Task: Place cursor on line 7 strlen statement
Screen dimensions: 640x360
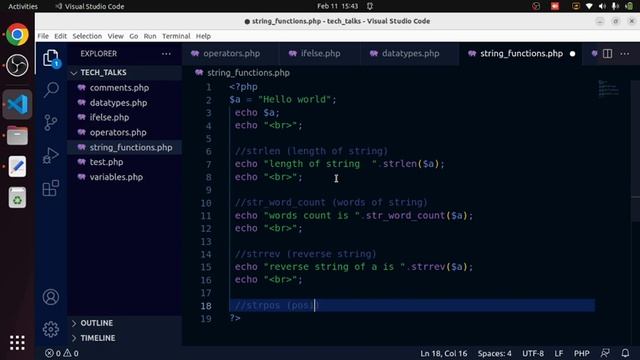Action: 339,164
